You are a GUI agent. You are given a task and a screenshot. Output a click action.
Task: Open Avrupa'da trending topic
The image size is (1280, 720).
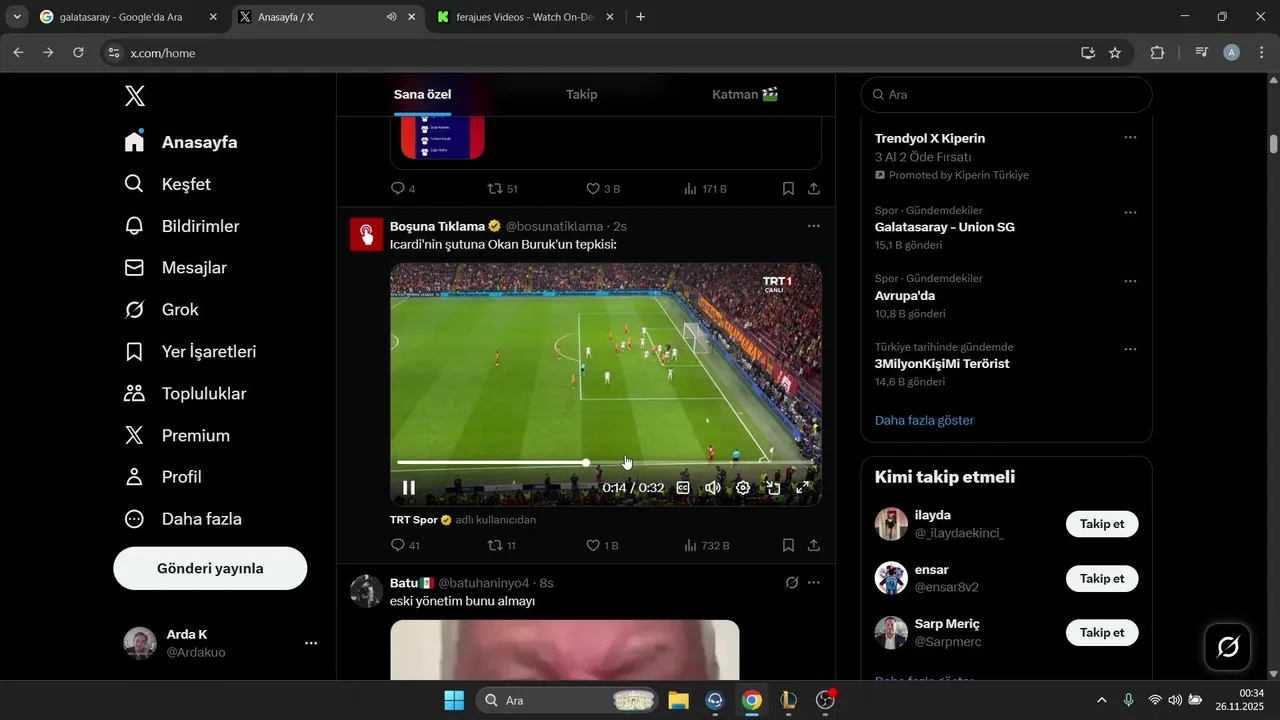[905, 296]
